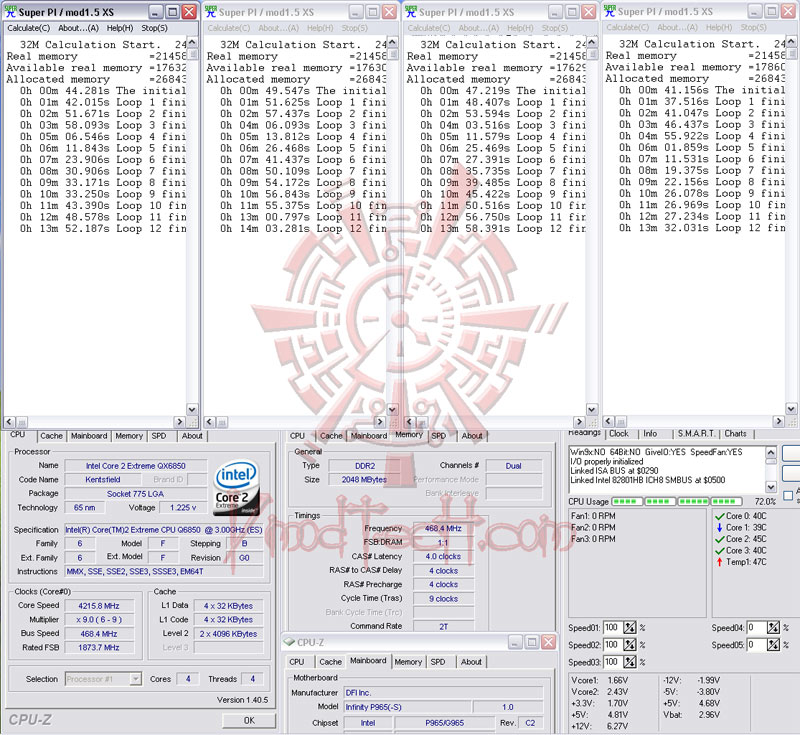Select CPU tab in middle CPU-Z memory window
Image resolution: width=800 pixels, height=735 pixels.
(x=297, y=436)
